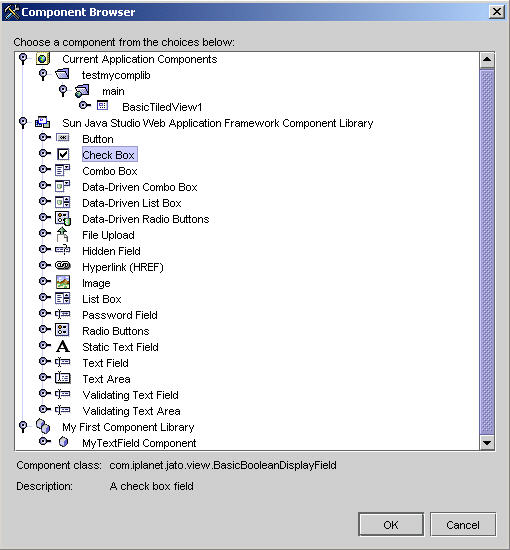Collapse the Sun Java Studio library node
This screenshot has width=510, height=550.
pyautogui.click(x=23, y=122)
